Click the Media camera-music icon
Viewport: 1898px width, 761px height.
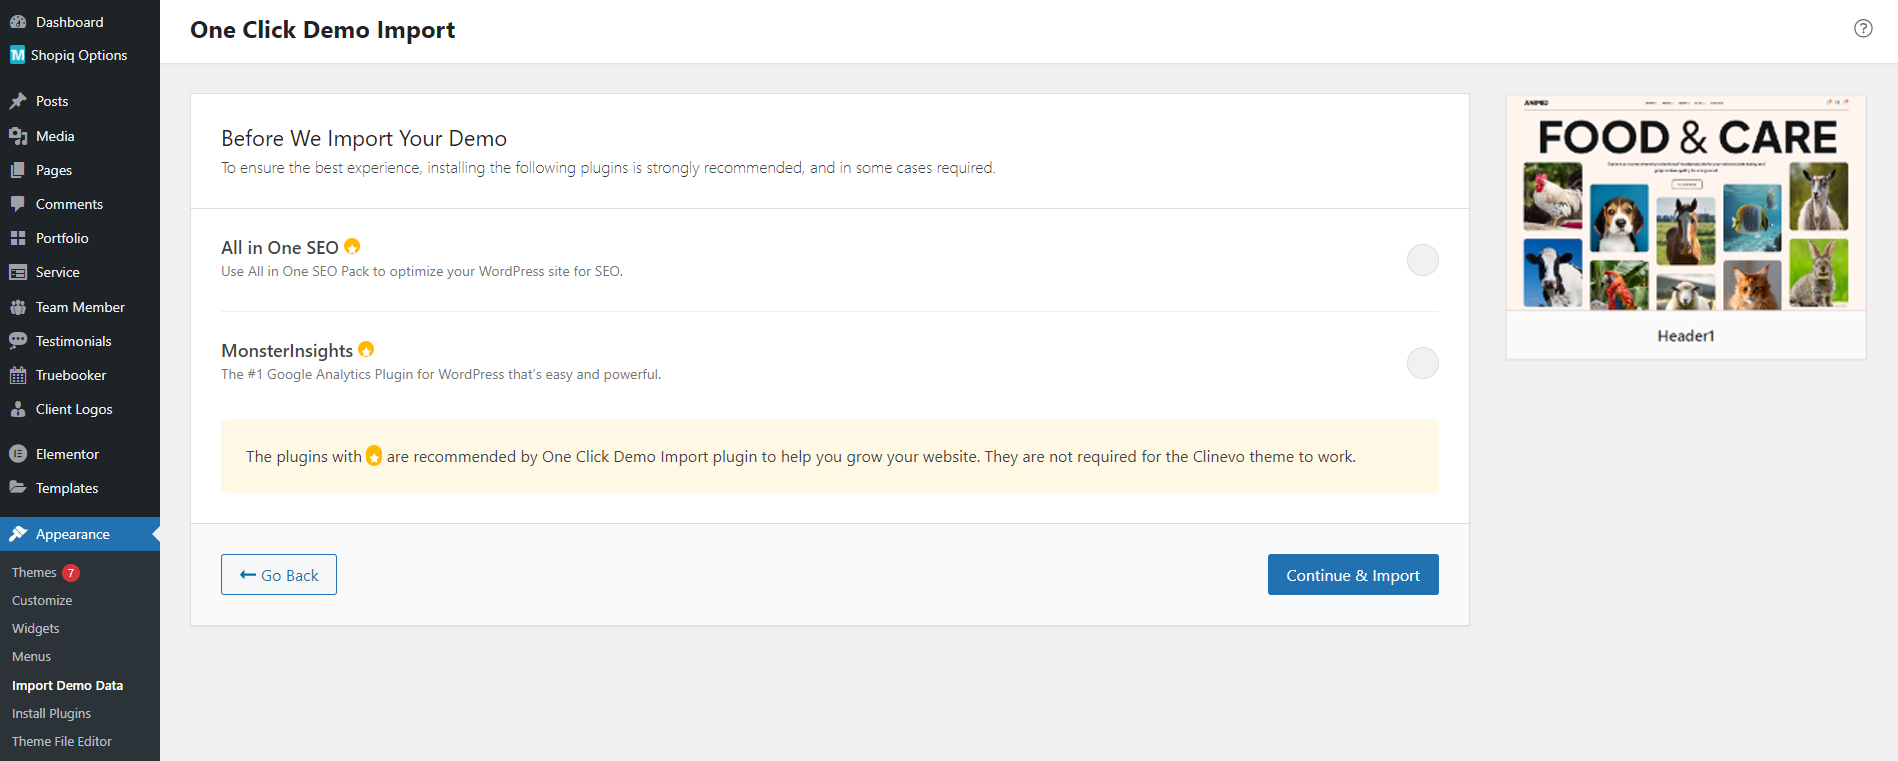[18, 136]
